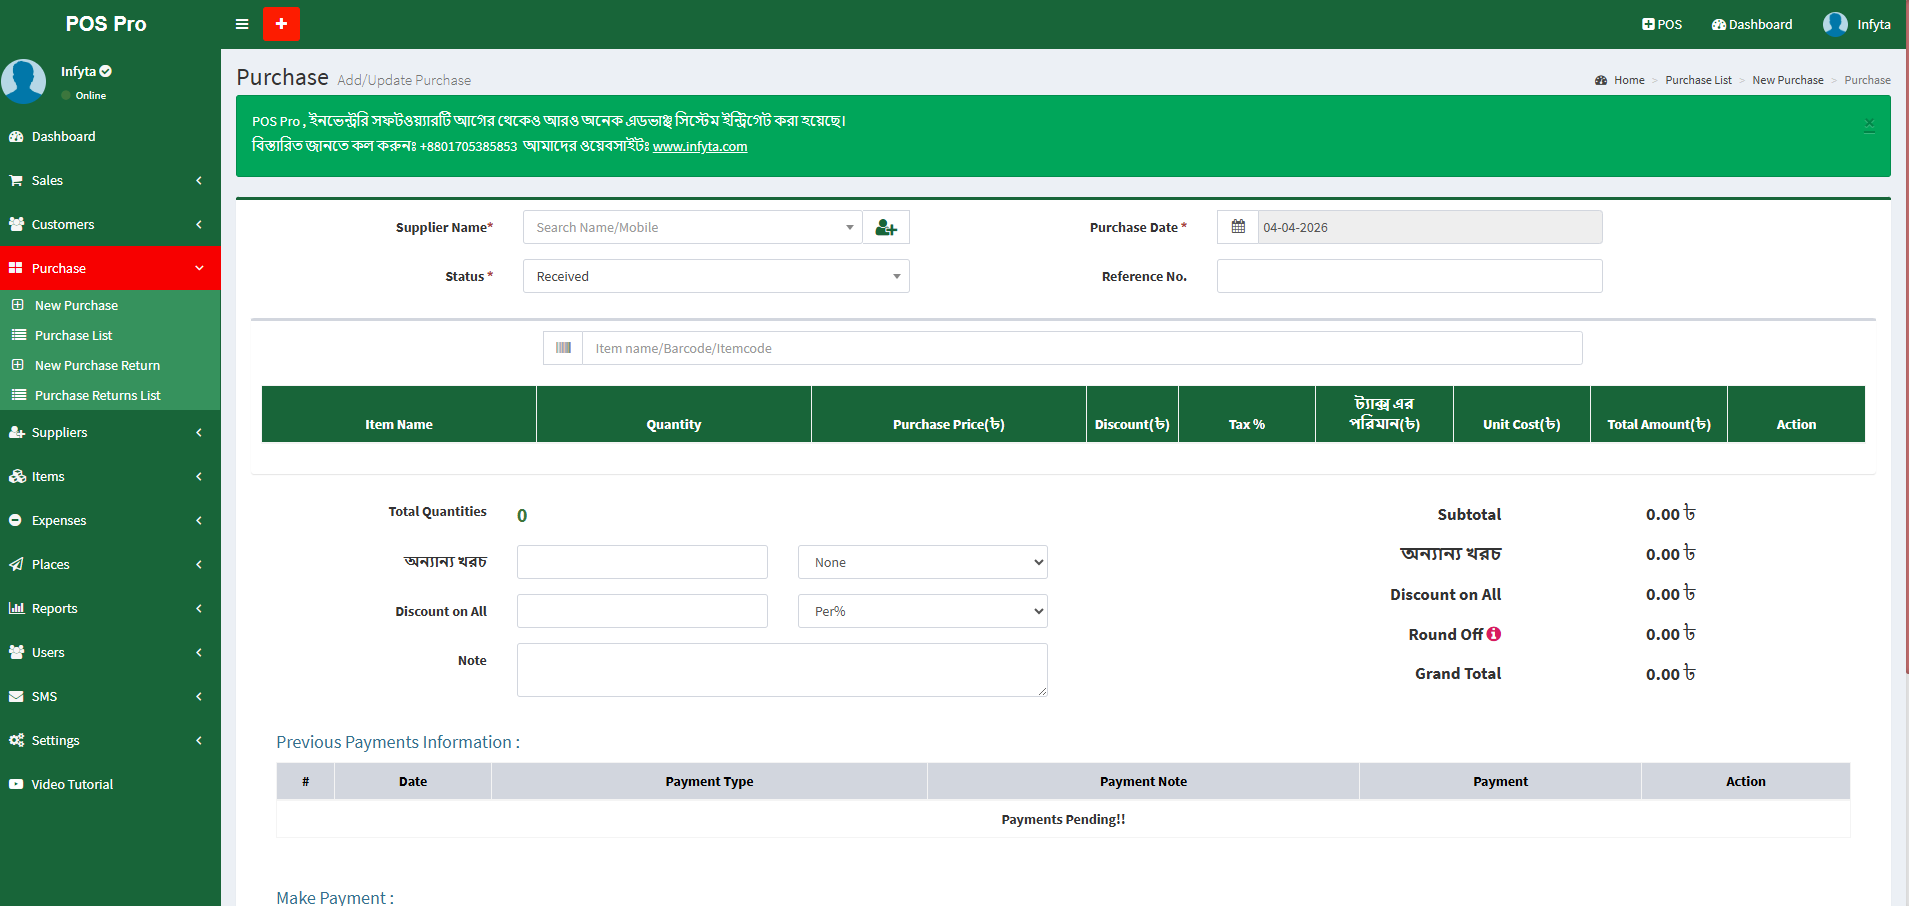The width and height of the screenshot is (1909, 906).
Task: Click the add new supplier icon
Action: 886,228
